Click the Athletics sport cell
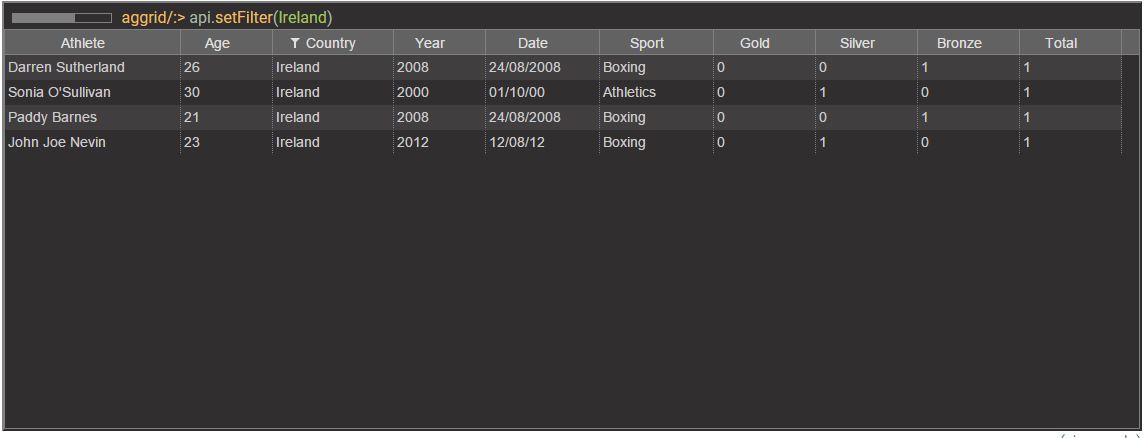Screen dimensions: 1145x438 tap(629, 92)
